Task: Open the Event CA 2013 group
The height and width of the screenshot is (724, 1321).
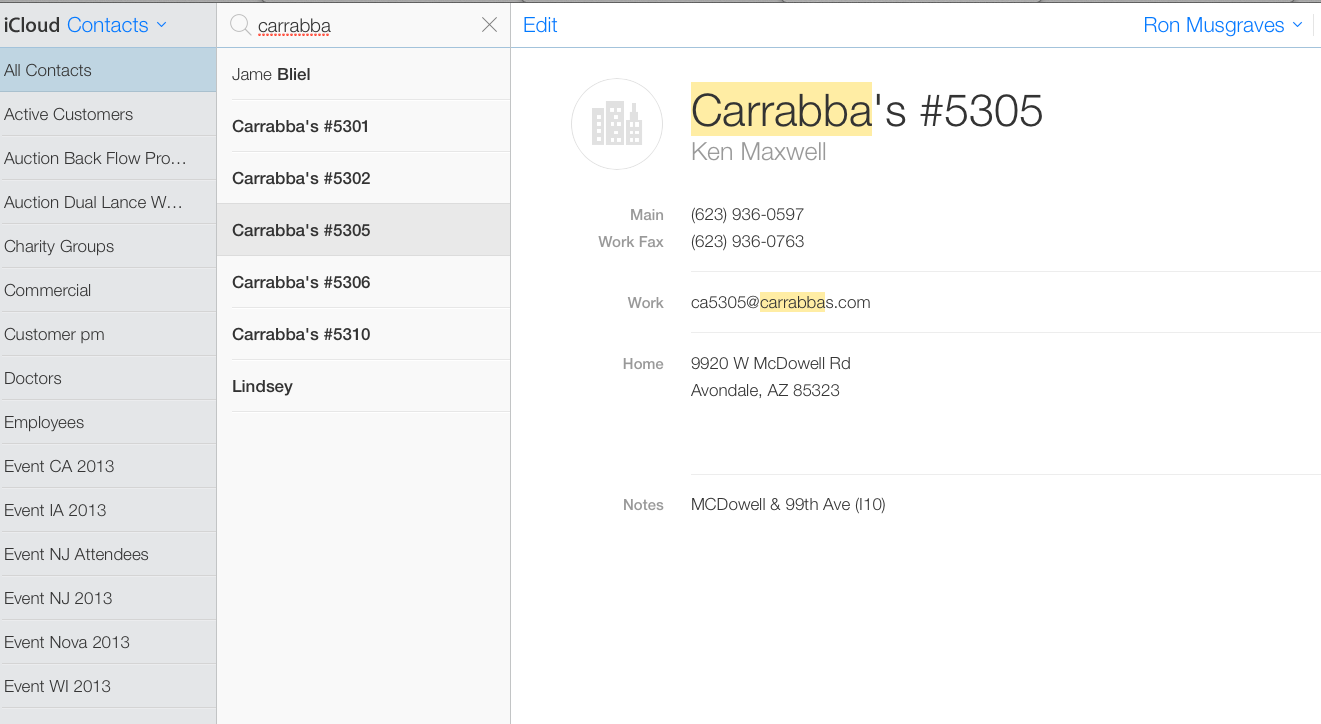Action: pyautogui.click(x=108, y=466)
